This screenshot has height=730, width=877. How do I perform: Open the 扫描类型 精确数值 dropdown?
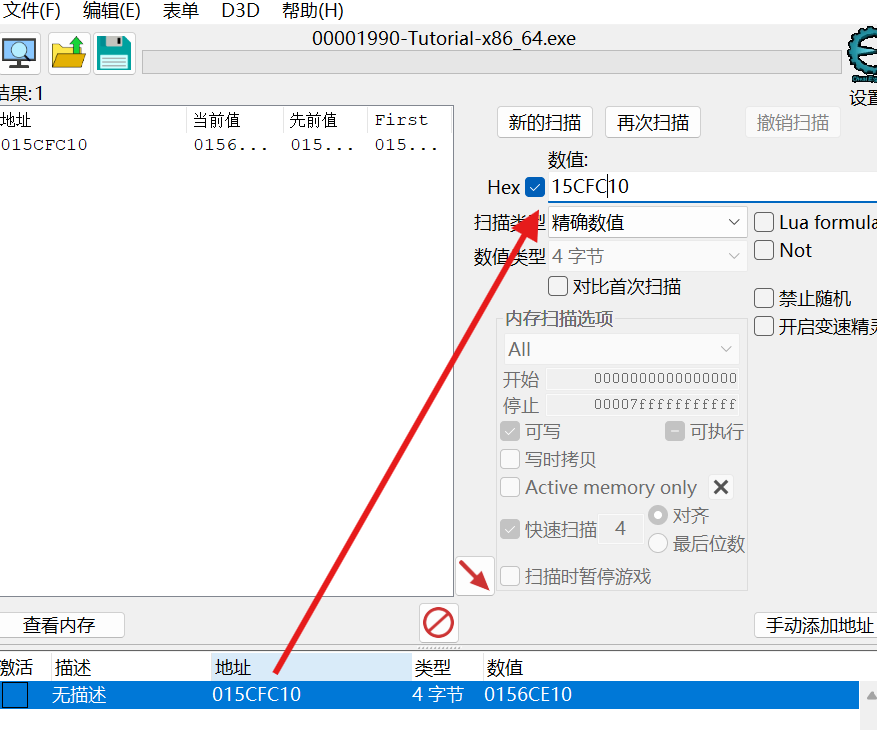click(647, 223)
